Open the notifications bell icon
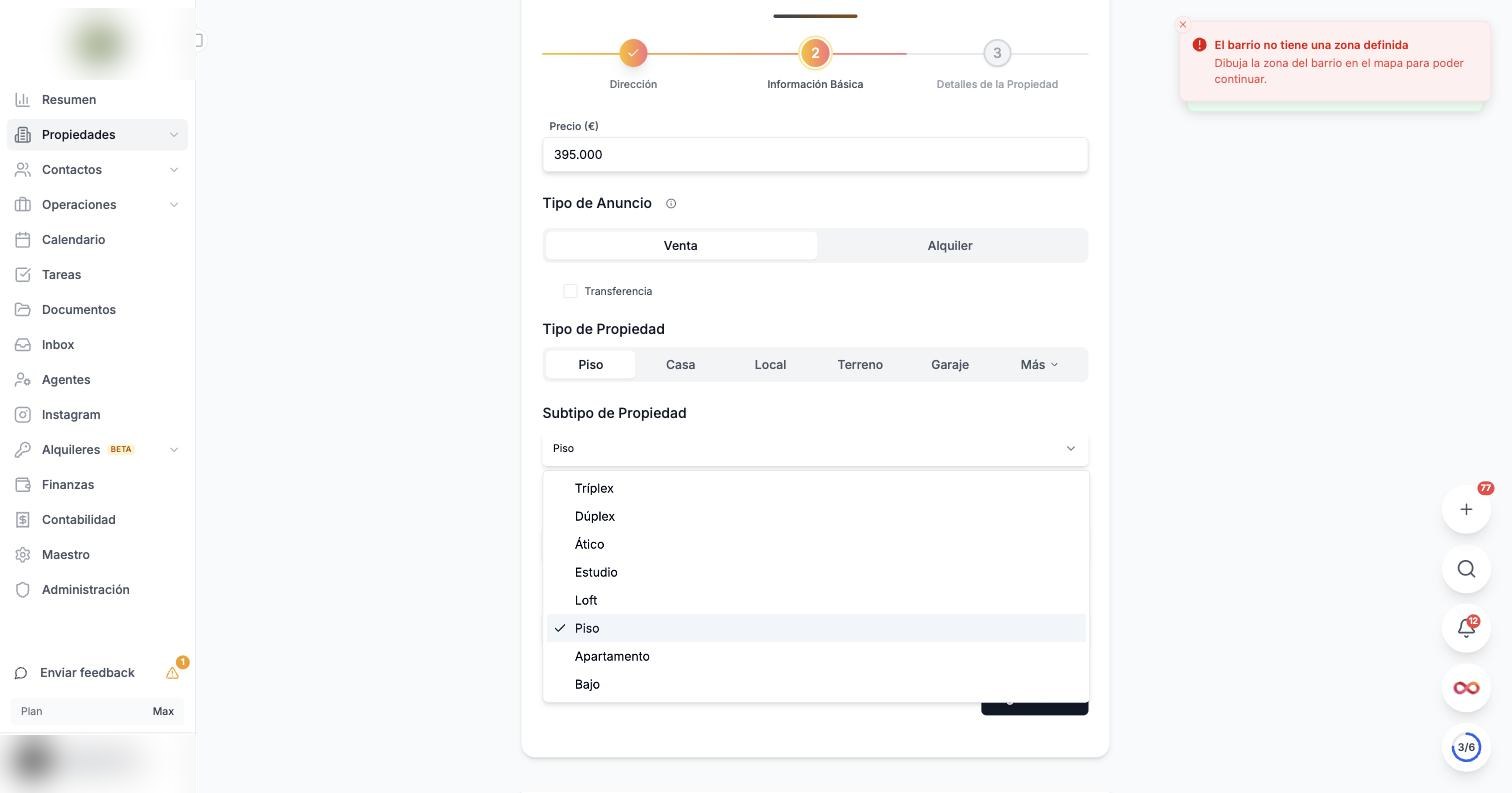The width and height of the screenshot is (1512, 793). click(x=1466, y=628)
